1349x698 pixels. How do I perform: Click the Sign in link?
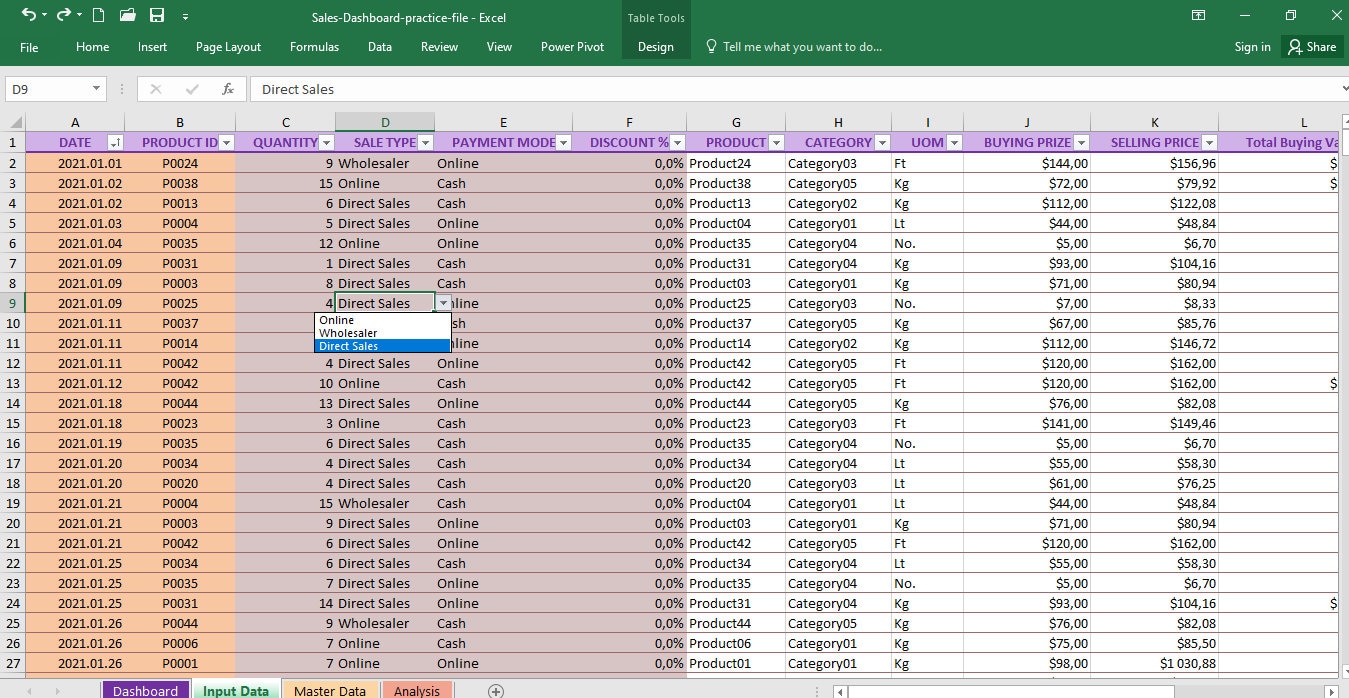click(x=1252, y=46)
